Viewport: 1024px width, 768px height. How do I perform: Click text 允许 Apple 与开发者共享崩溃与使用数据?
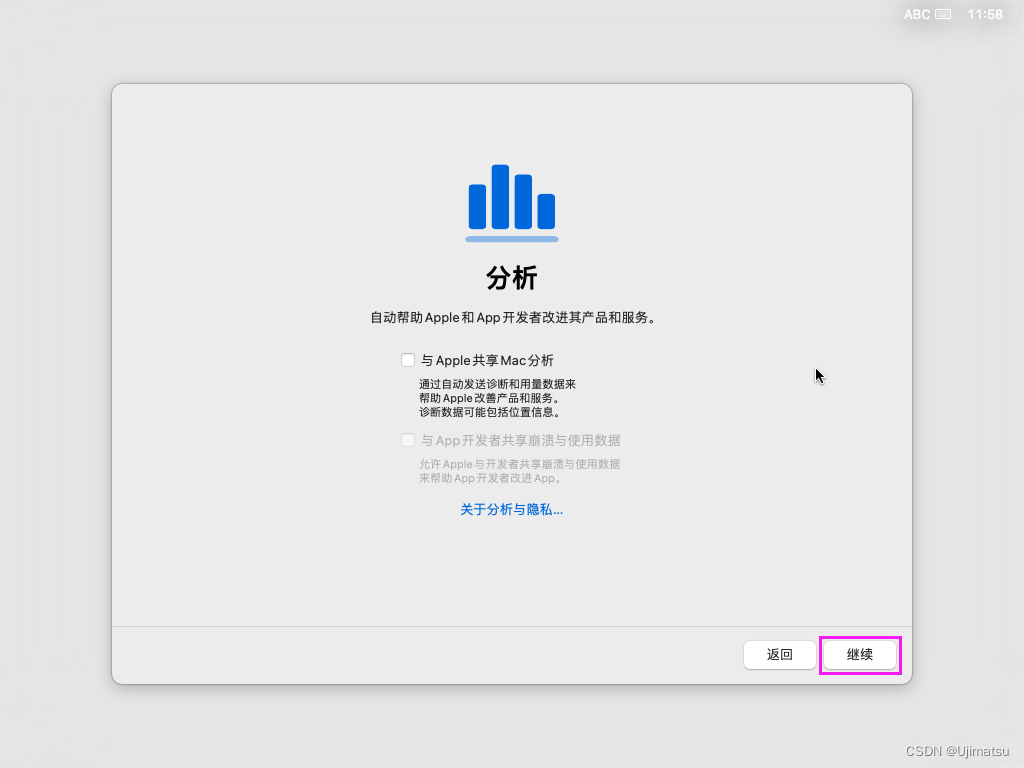519,464
